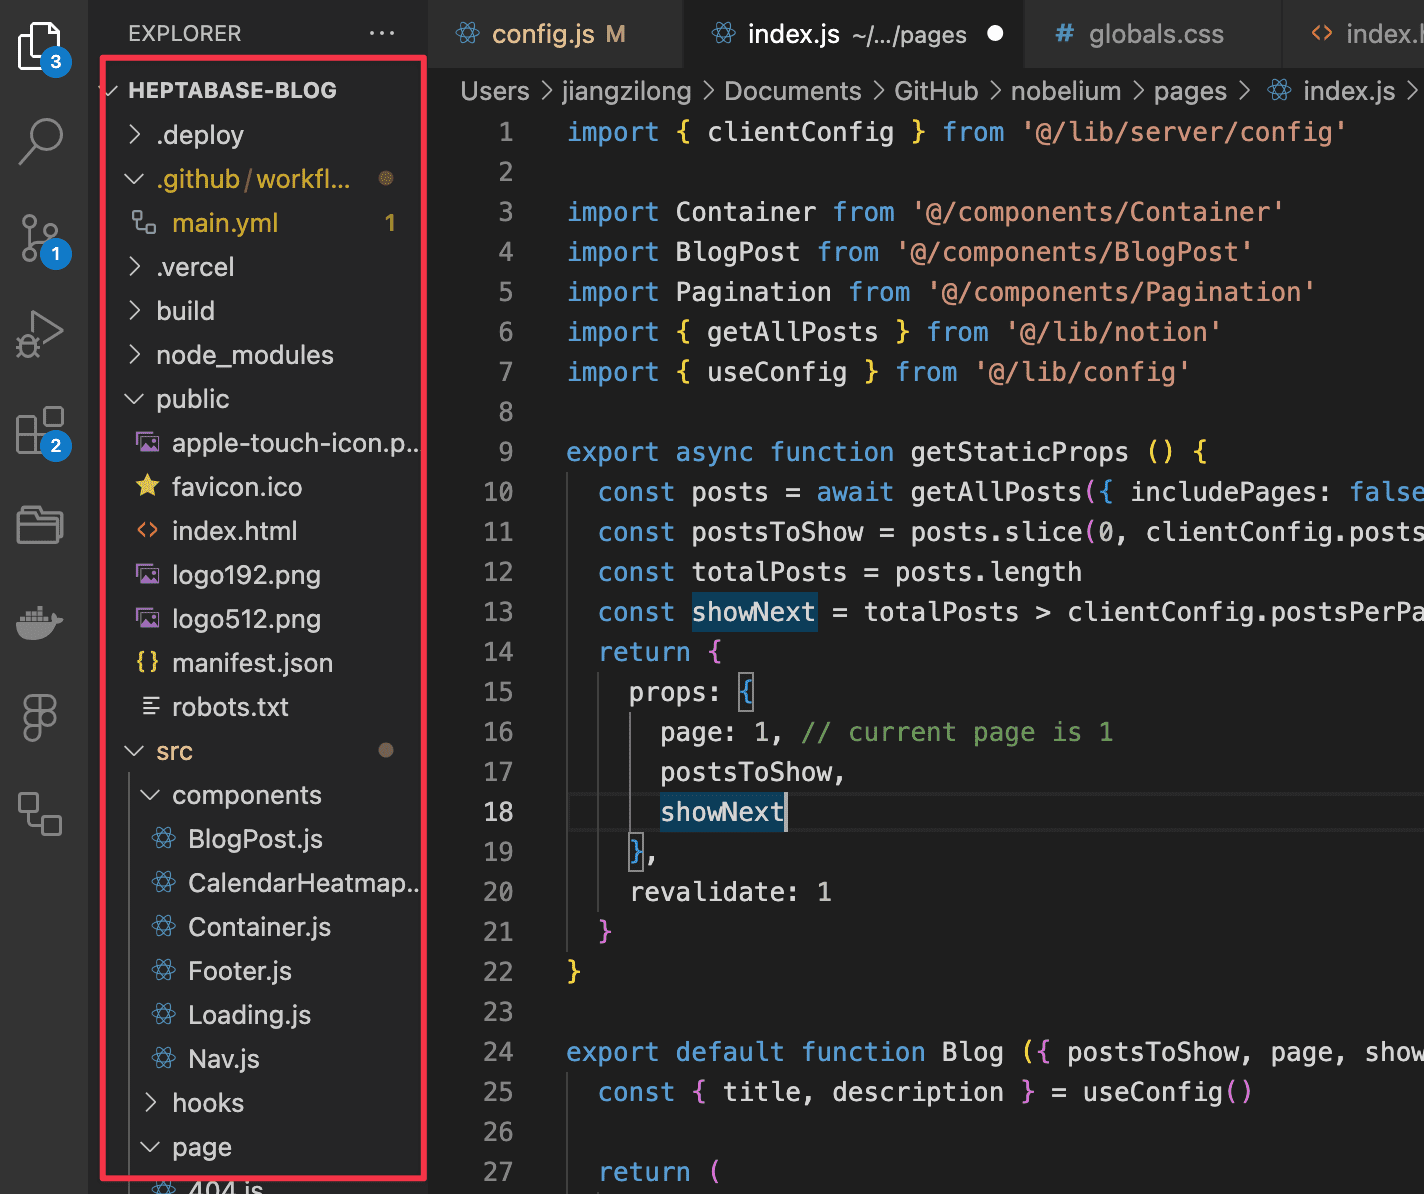Switch to the config.js tab
The width and height of the screenshot is (1424, 1194).
click(x=543, y=34)
